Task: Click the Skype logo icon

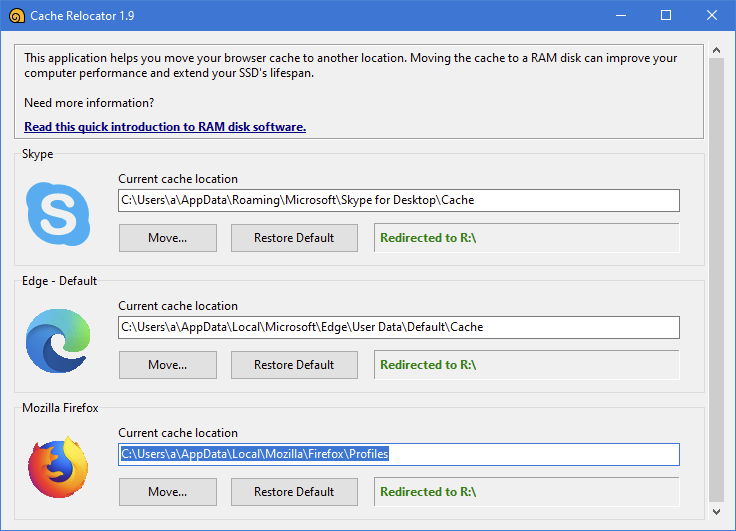Action: click(x=58, y=214)
